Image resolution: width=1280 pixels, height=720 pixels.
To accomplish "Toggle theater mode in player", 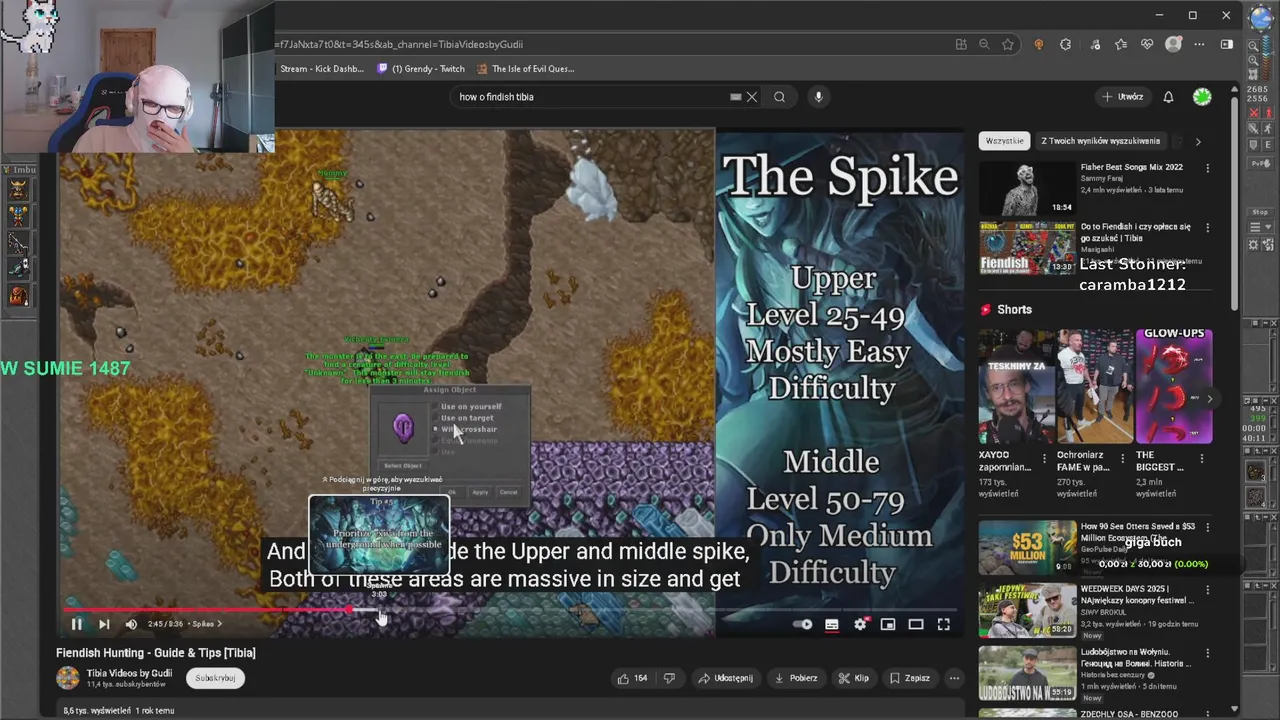I will [916, 624].
